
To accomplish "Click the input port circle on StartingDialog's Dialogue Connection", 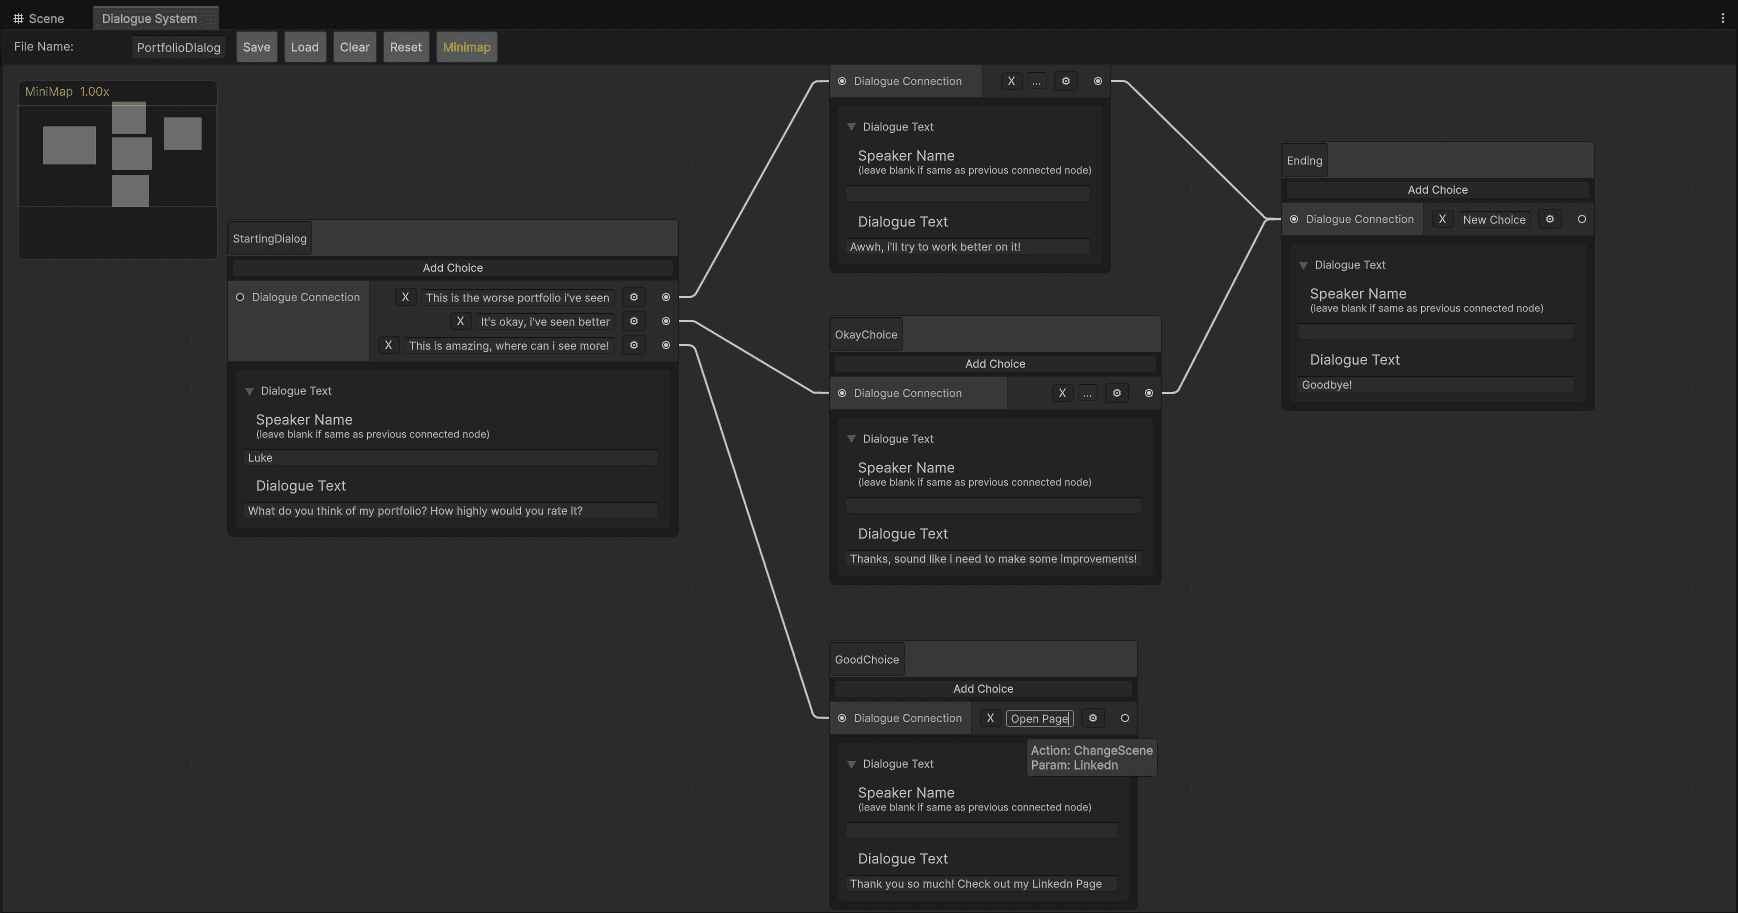I will point(240,297).
